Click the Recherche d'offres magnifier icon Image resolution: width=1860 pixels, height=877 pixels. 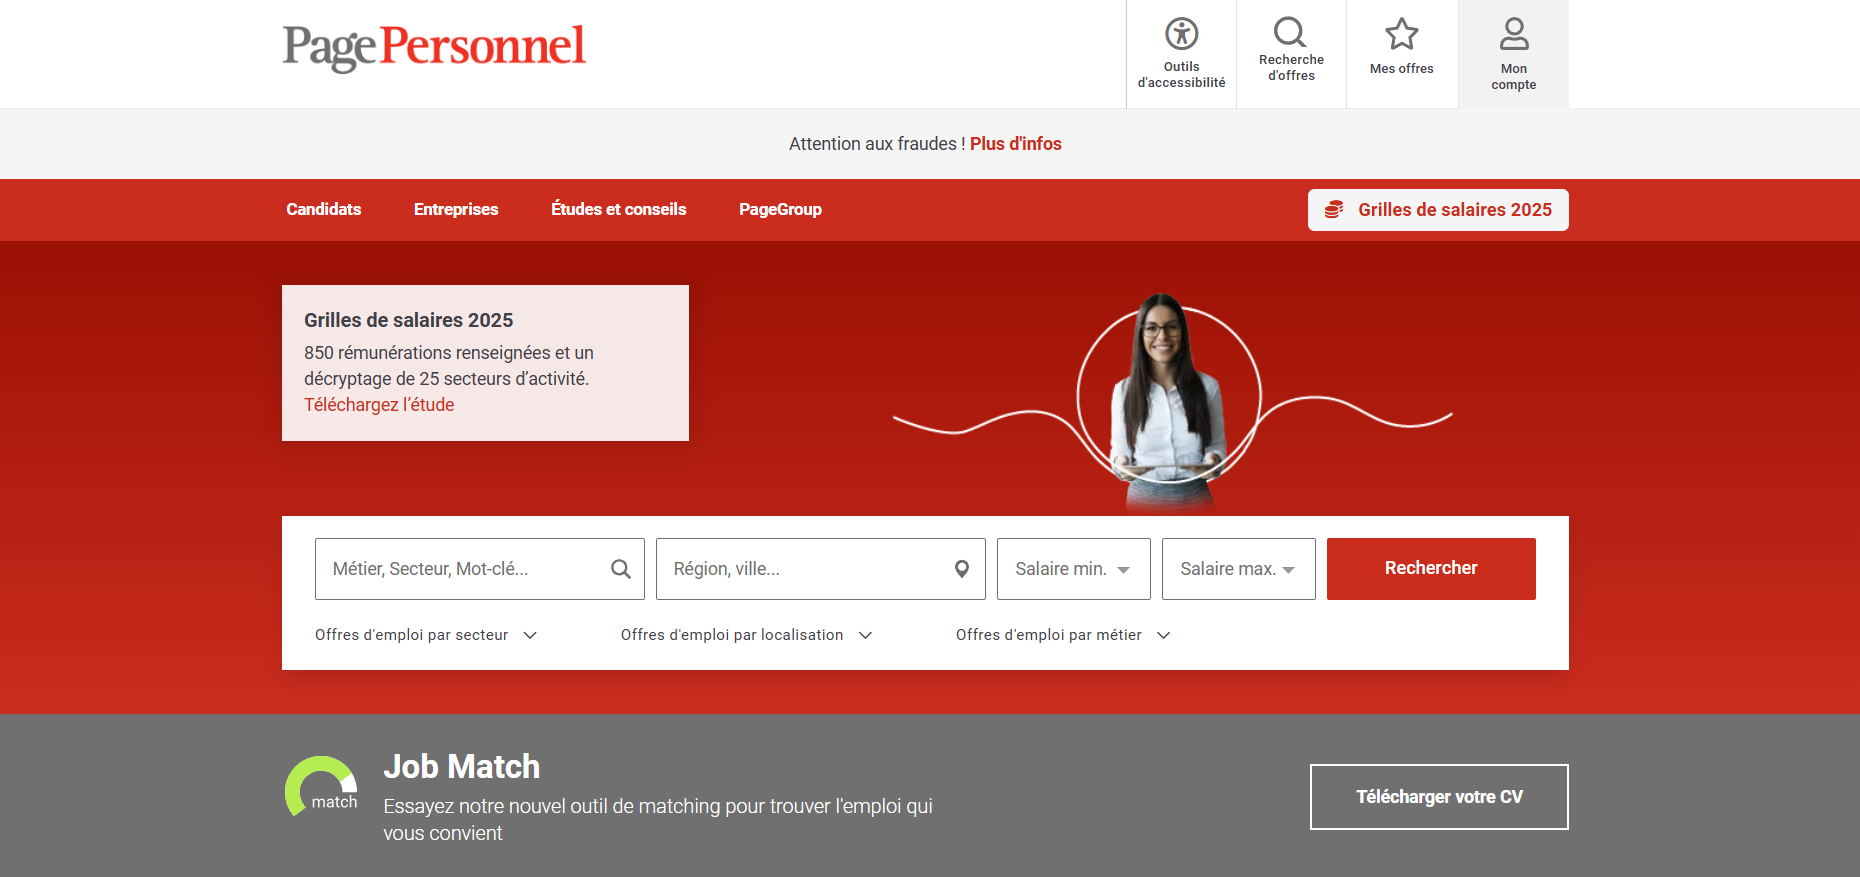1290,32
